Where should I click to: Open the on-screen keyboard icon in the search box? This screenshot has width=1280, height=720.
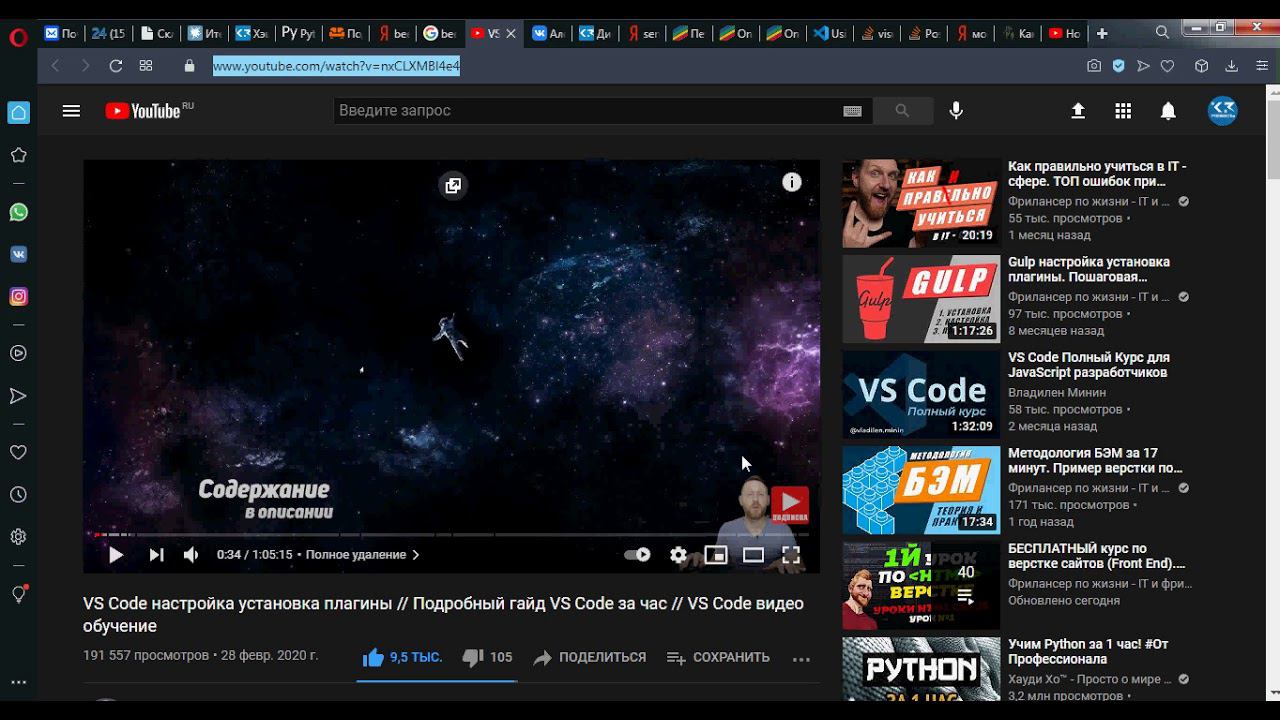852,111
